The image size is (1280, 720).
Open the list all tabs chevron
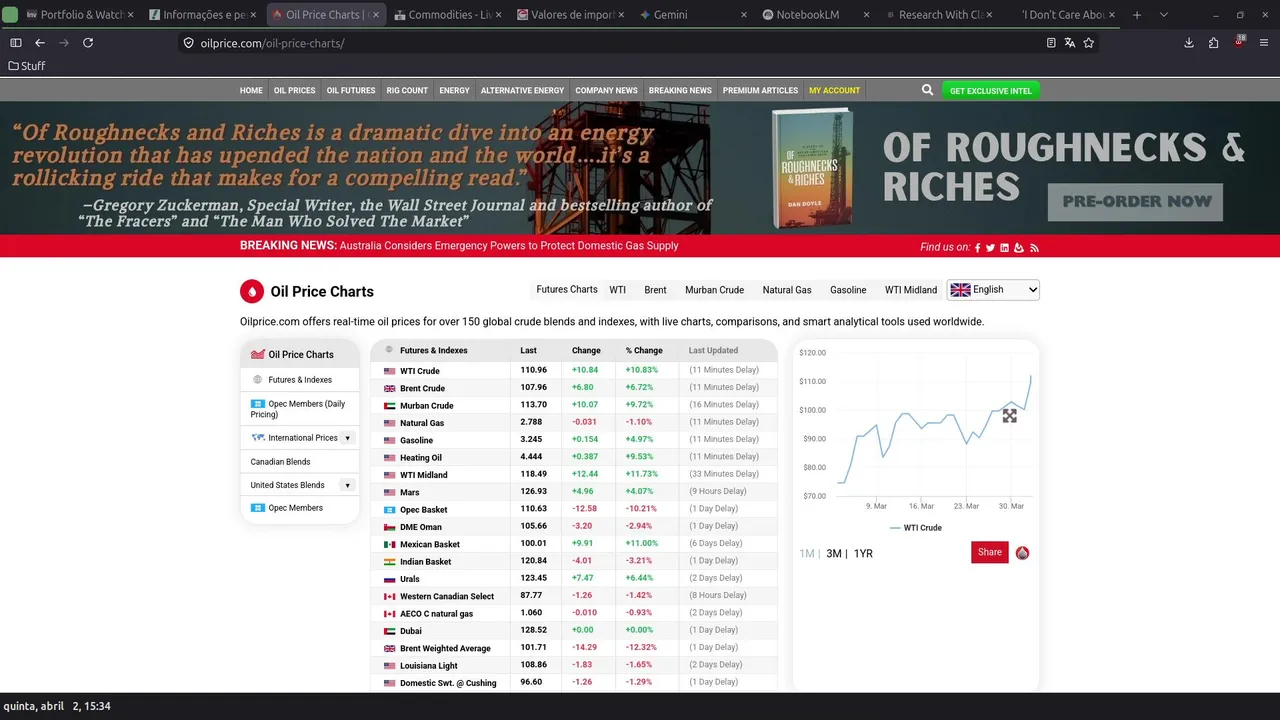1163,15
